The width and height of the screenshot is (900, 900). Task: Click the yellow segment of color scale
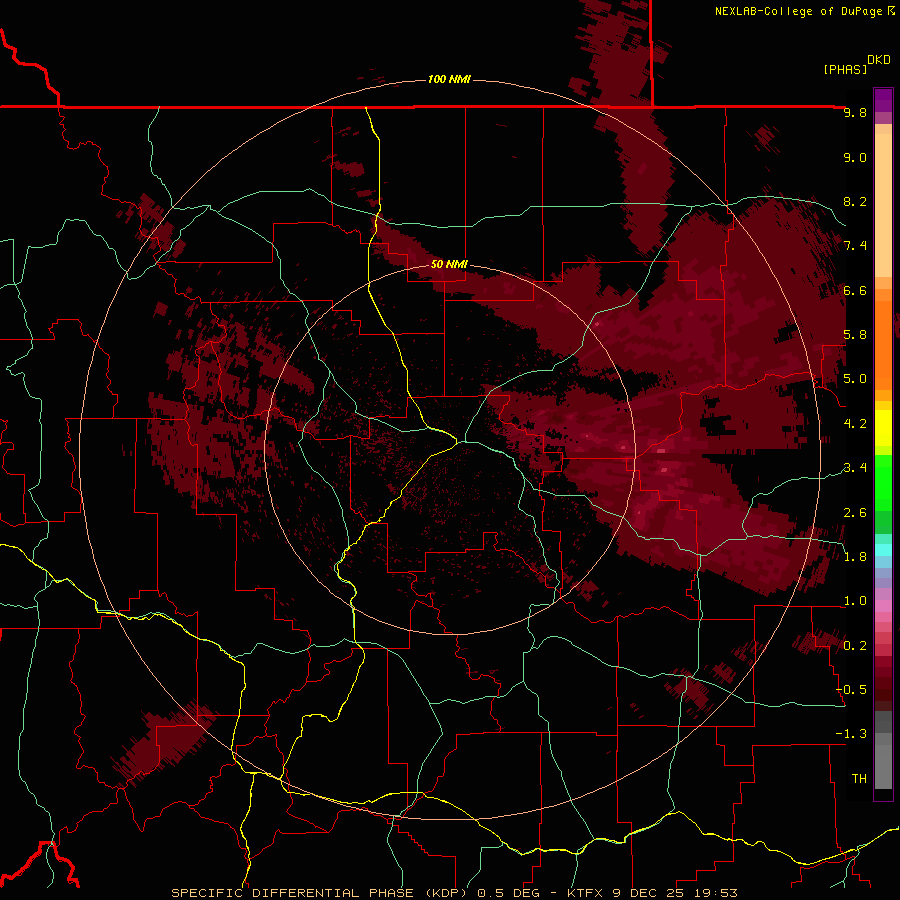coord(883,428)
